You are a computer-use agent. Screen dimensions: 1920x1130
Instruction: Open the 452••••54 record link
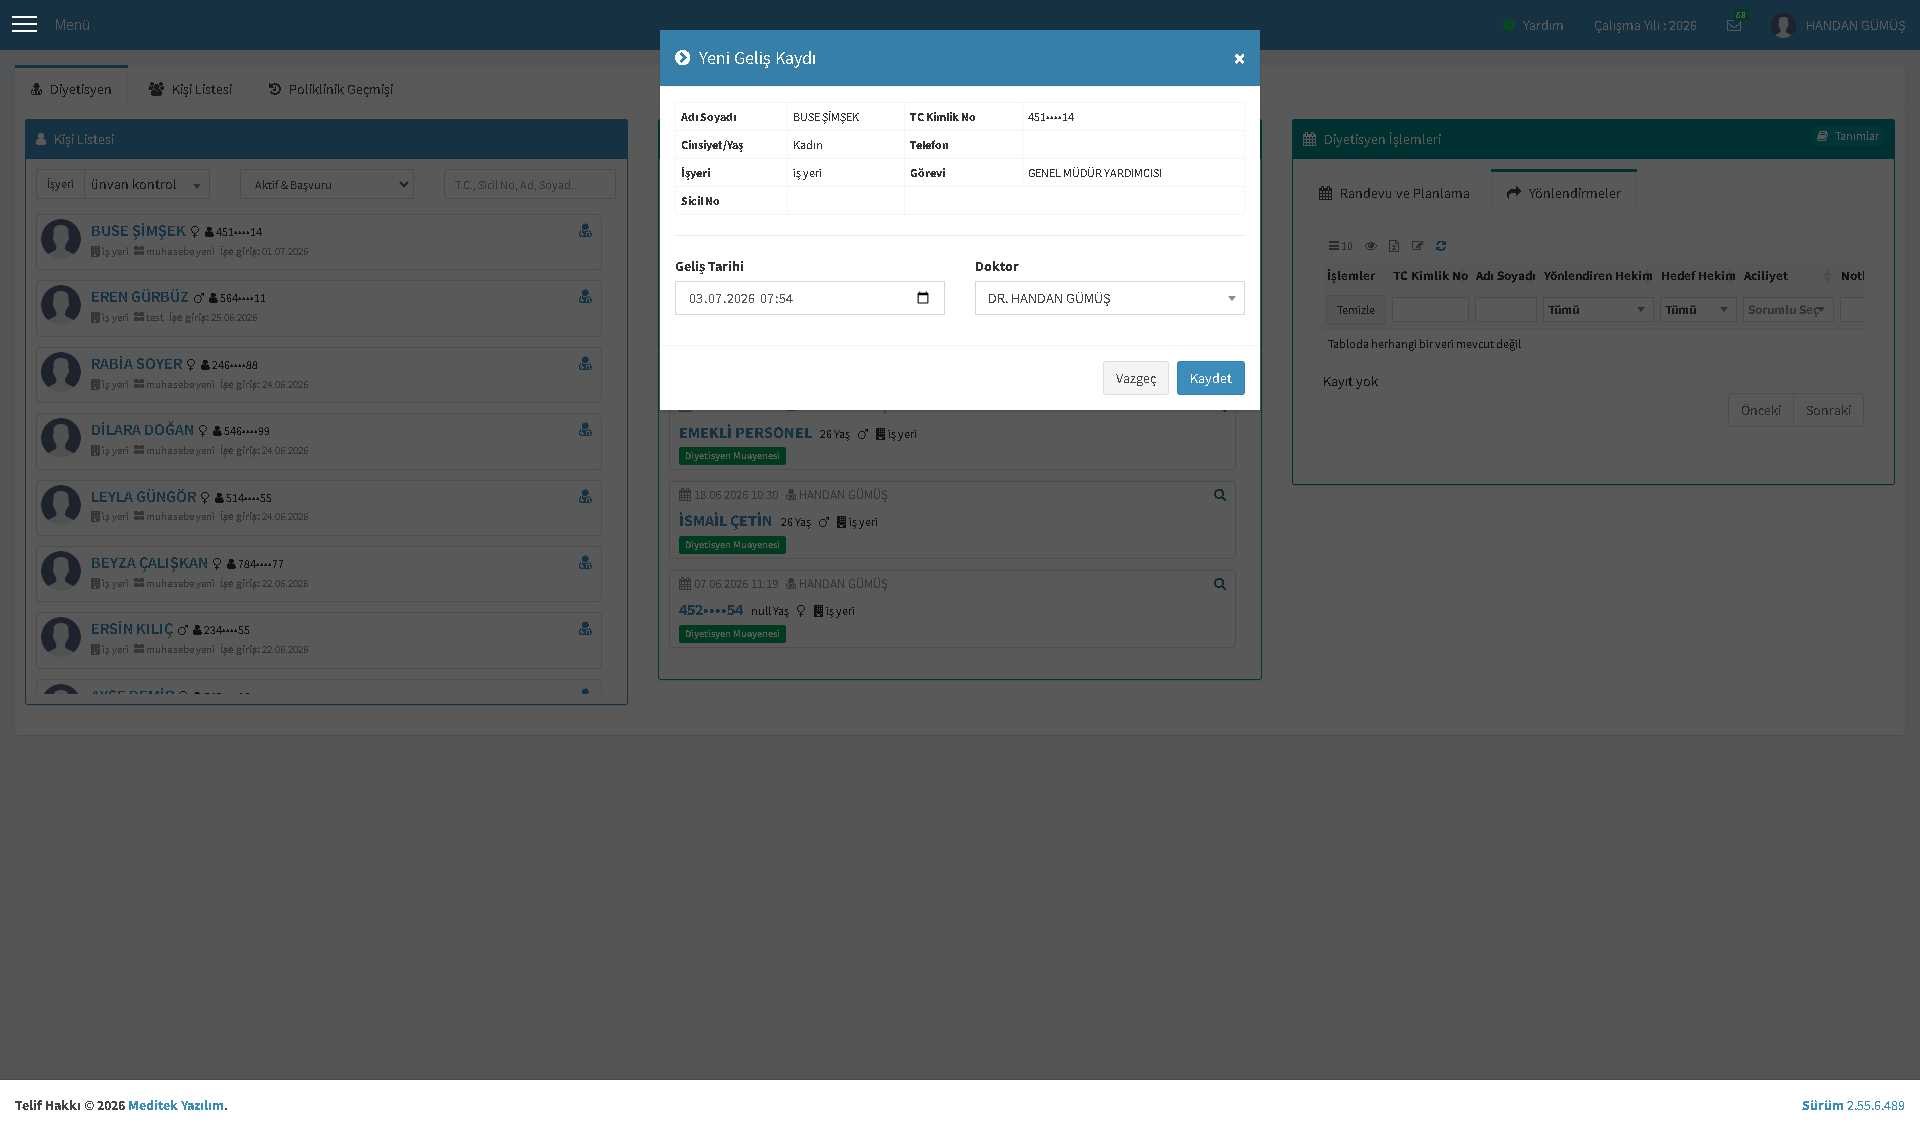point(710,610)
